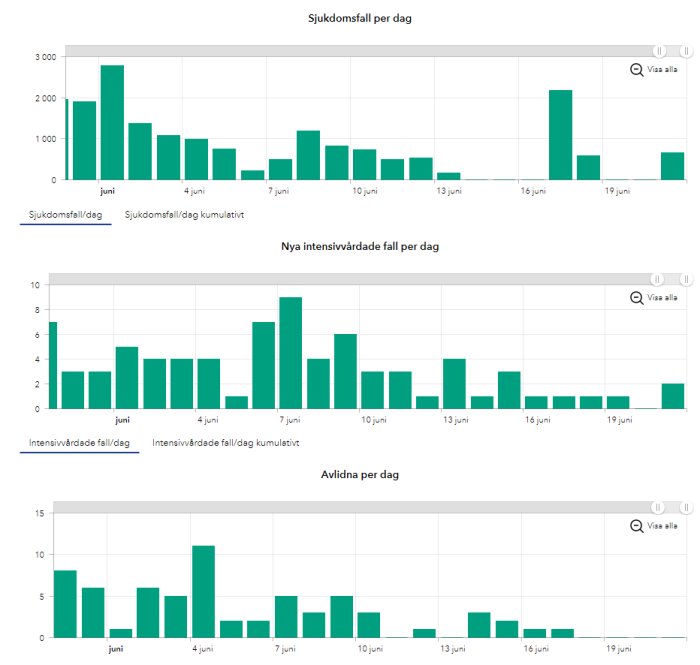Click right range handle of intensivvårdade scrollbar

[687, 279]
